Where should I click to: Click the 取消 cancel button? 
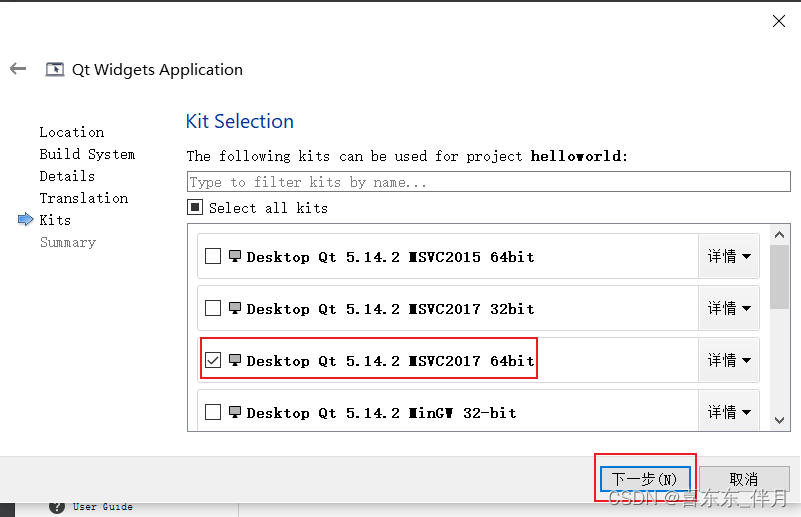pos(744,479)
